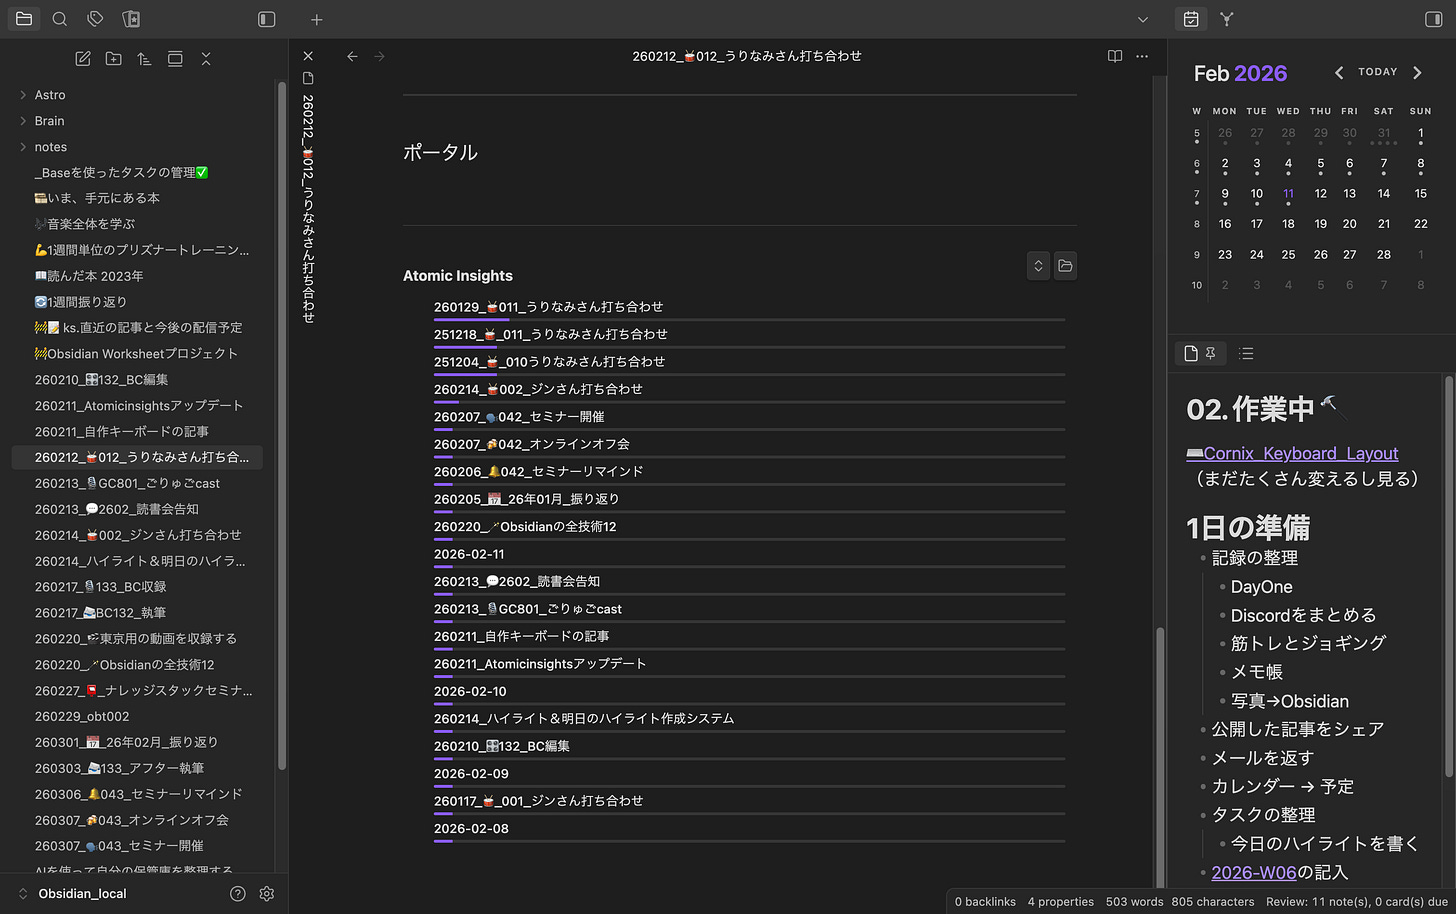
Task: Click the TODAY button in the calendar
Action: tap(1377, 71)
